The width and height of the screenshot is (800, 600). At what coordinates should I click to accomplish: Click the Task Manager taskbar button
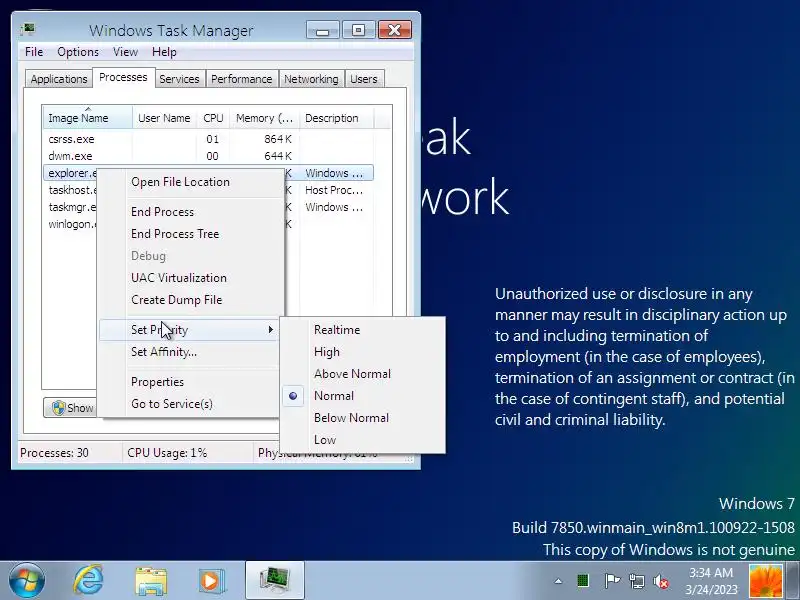click(274, 580)
